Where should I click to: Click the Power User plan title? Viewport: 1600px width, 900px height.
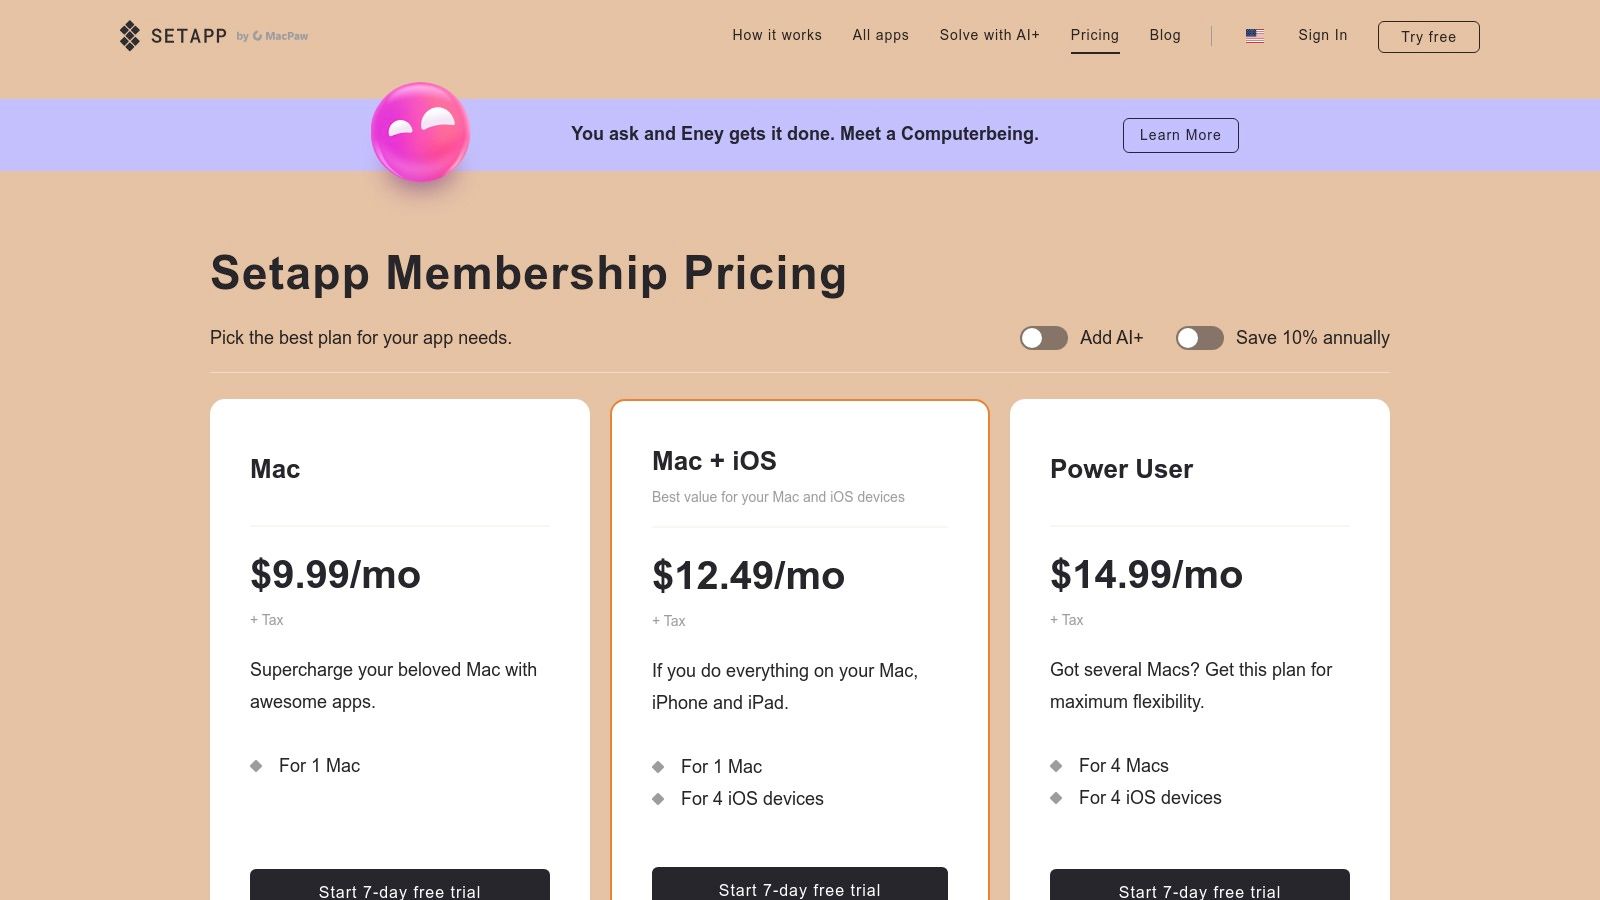click(x=1121, y=469)
